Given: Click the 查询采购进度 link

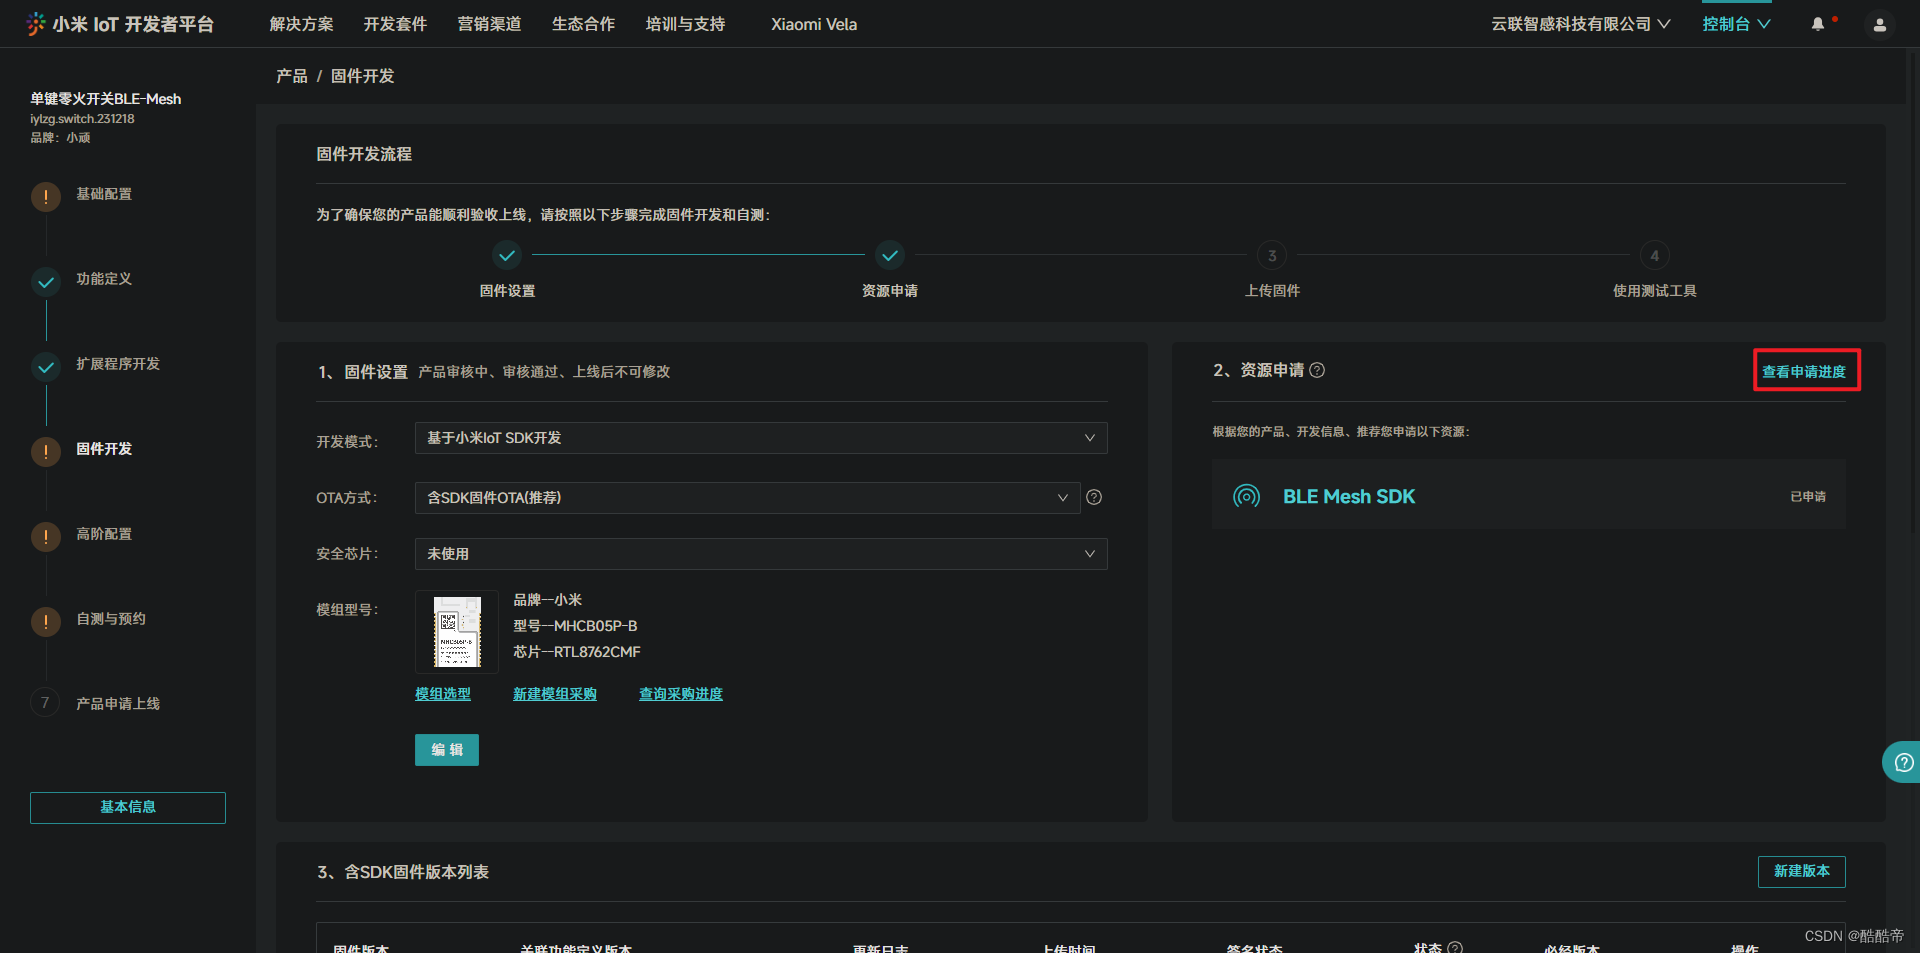Looking at the screenshot, I should (681, 694).
